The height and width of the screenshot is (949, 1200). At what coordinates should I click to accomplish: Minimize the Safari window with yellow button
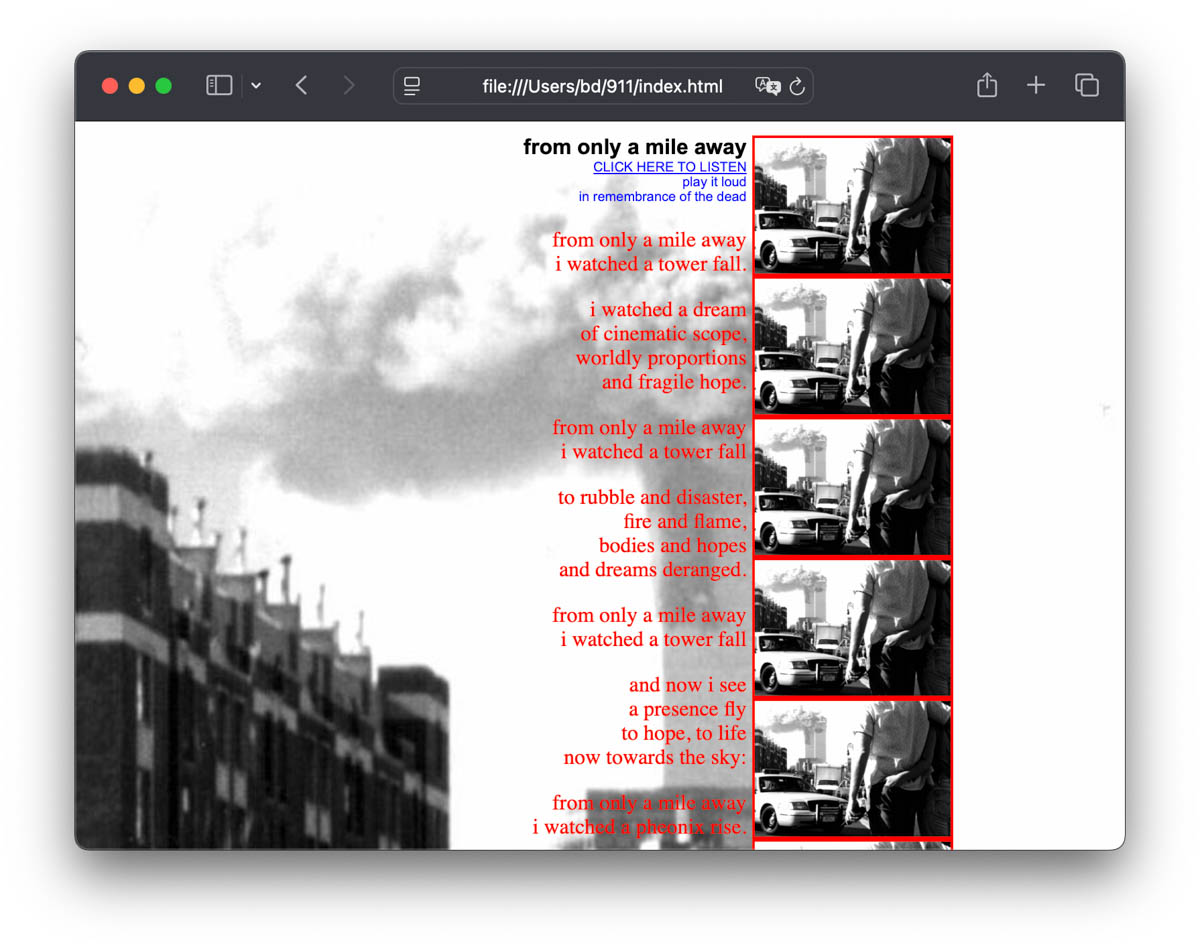(x=137, y=86)
